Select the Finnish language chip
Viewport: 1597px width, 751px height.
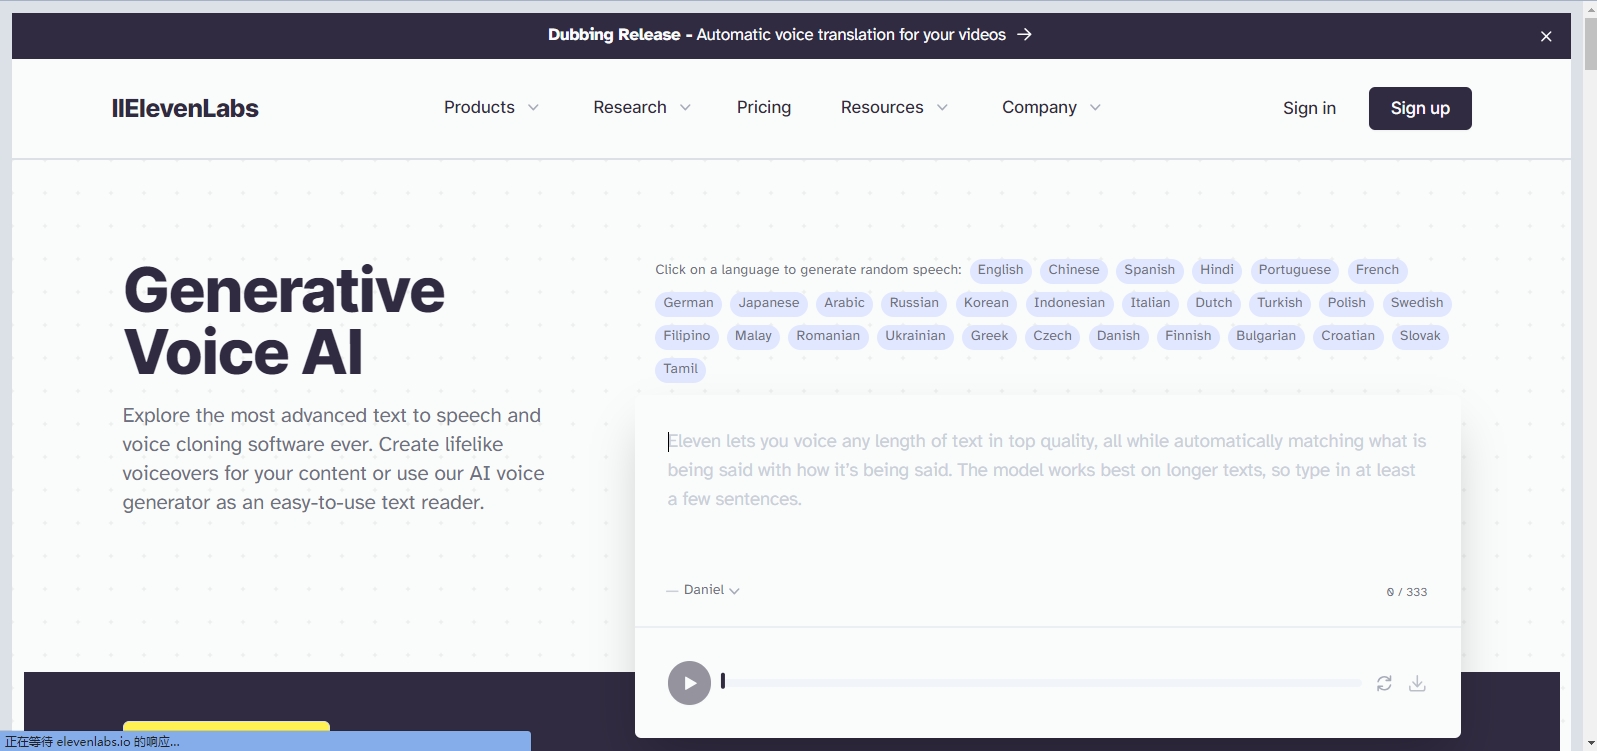click(1188, 336)
